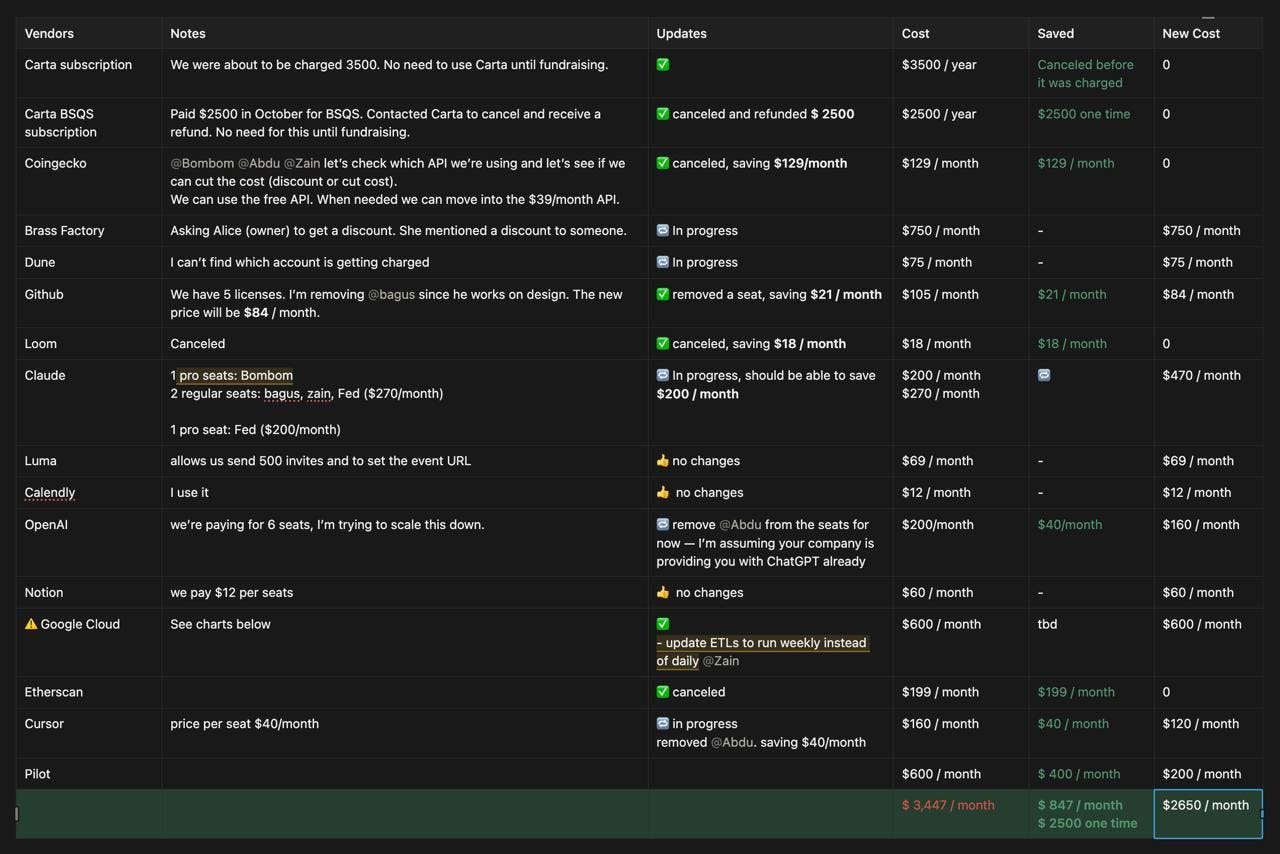Select the 'Github' vendor cell
This screenshot has height=854, width=1280.
pyautogui.click(x=89, y=303)
